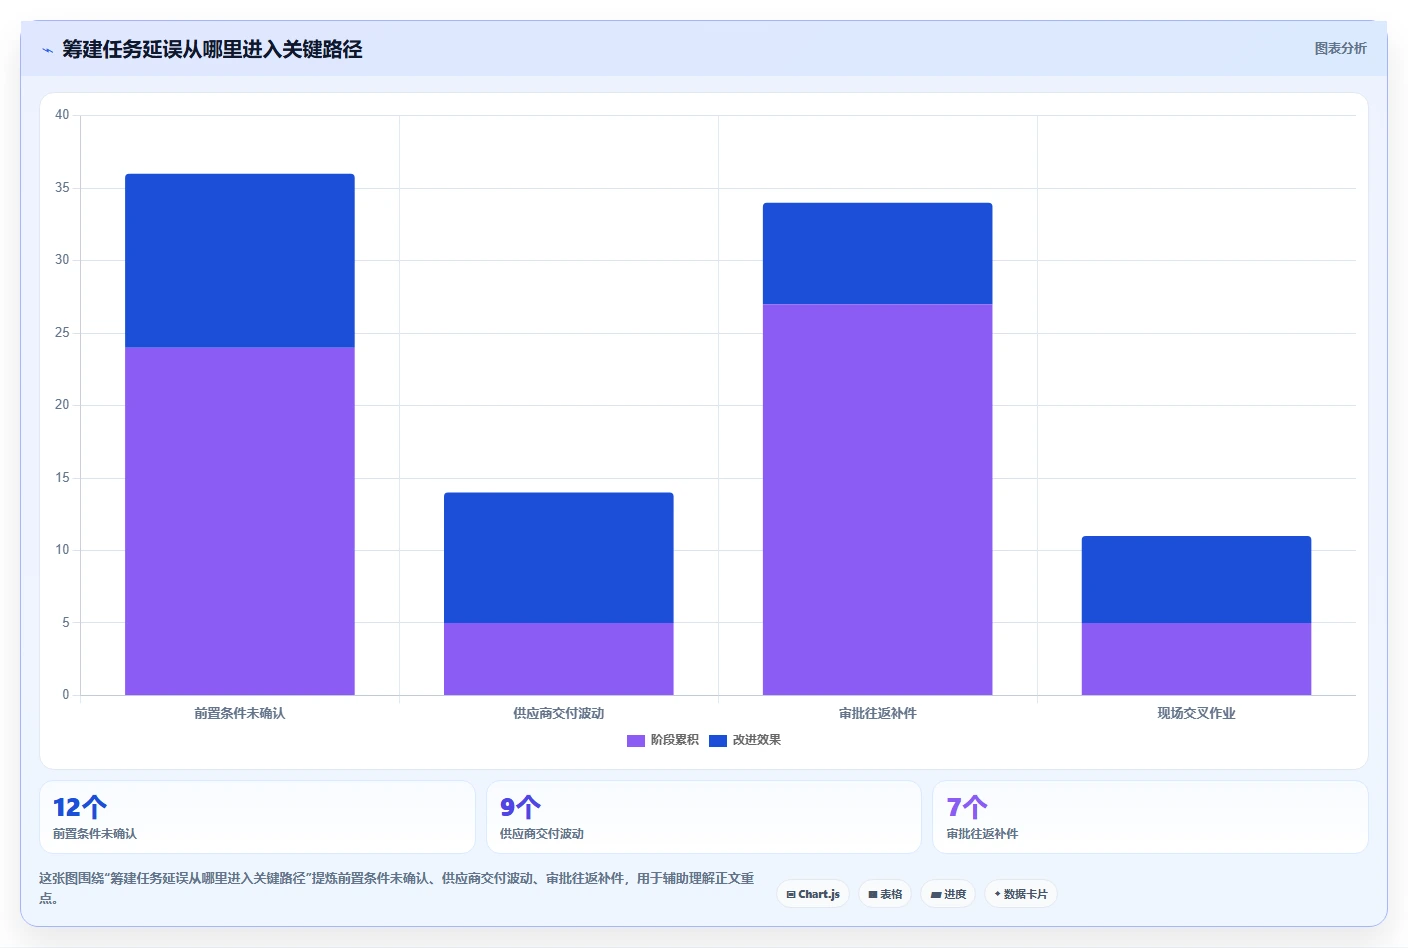Click the x-axis label 前置条件未确认
This screenshot has height=948, width=1408.
pyautogui.click(x=240, y=713)
